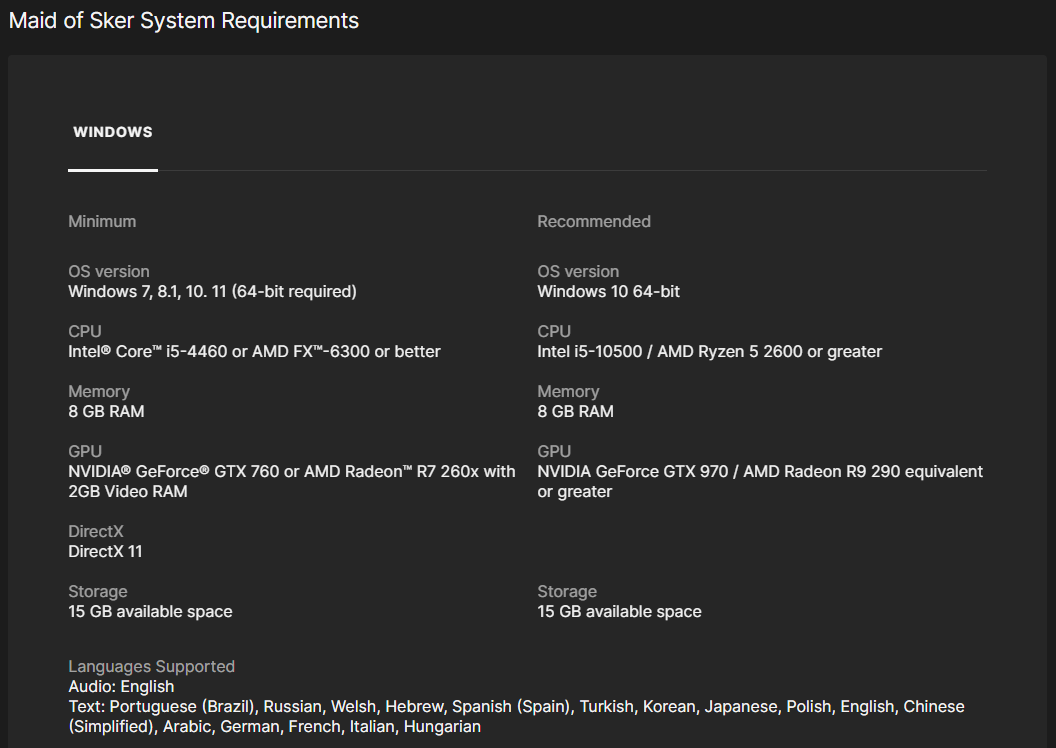Click 'Windows 10 64-bit' text

[609, 292]
